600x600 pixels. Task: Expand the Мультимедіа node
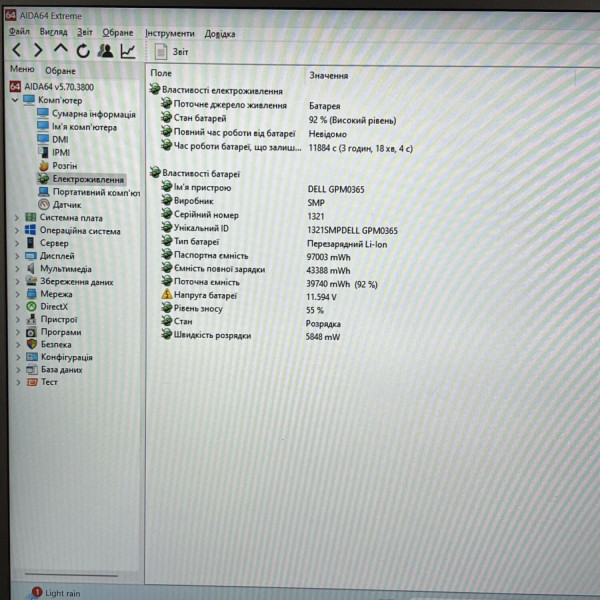tap(17, 269)
